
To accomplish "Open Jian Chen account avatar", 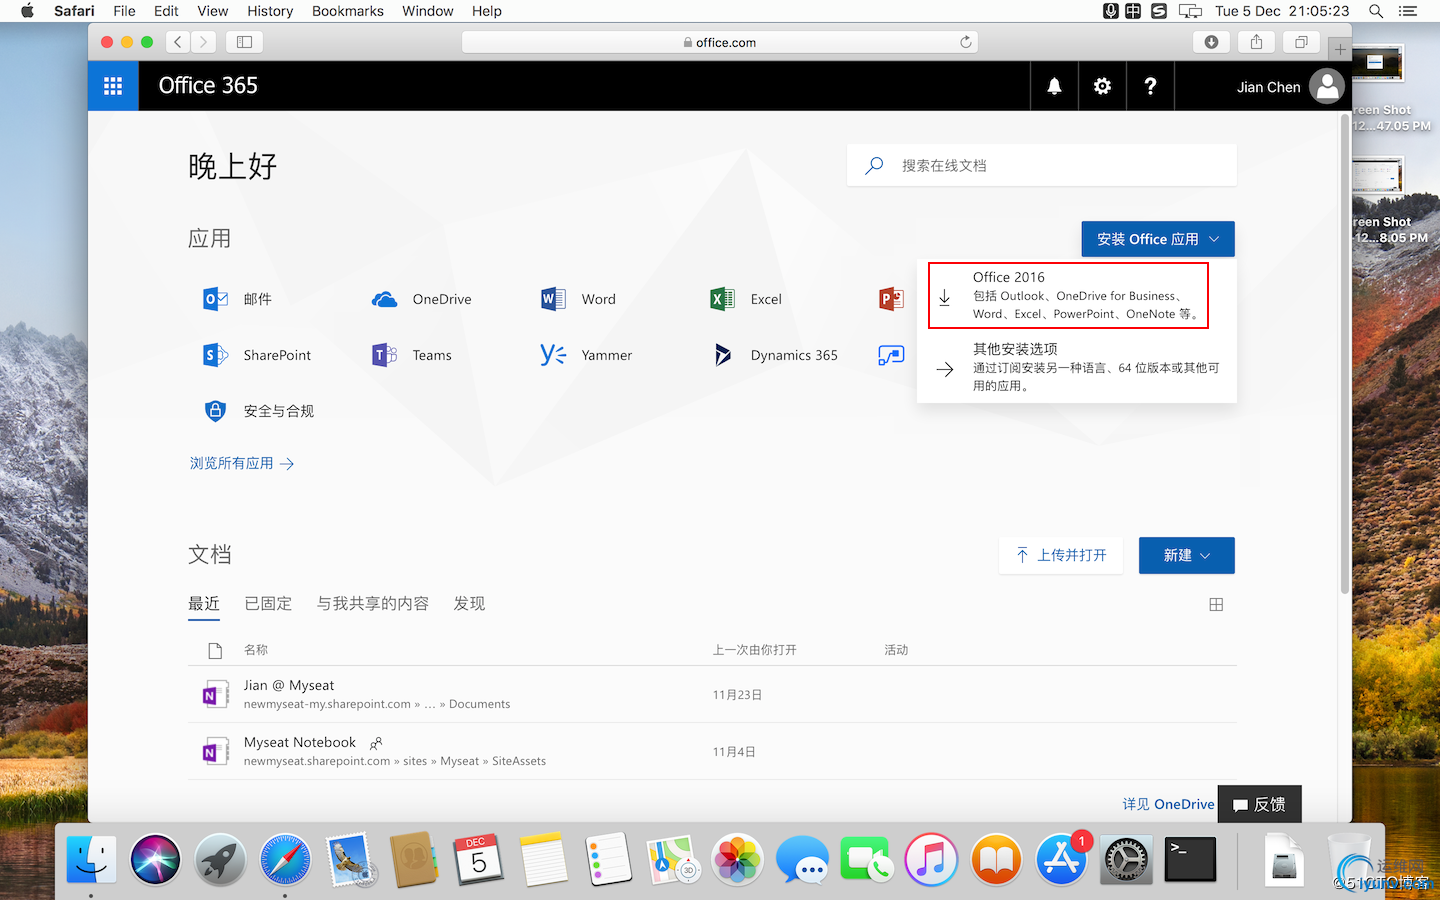I will [1327, 86].
